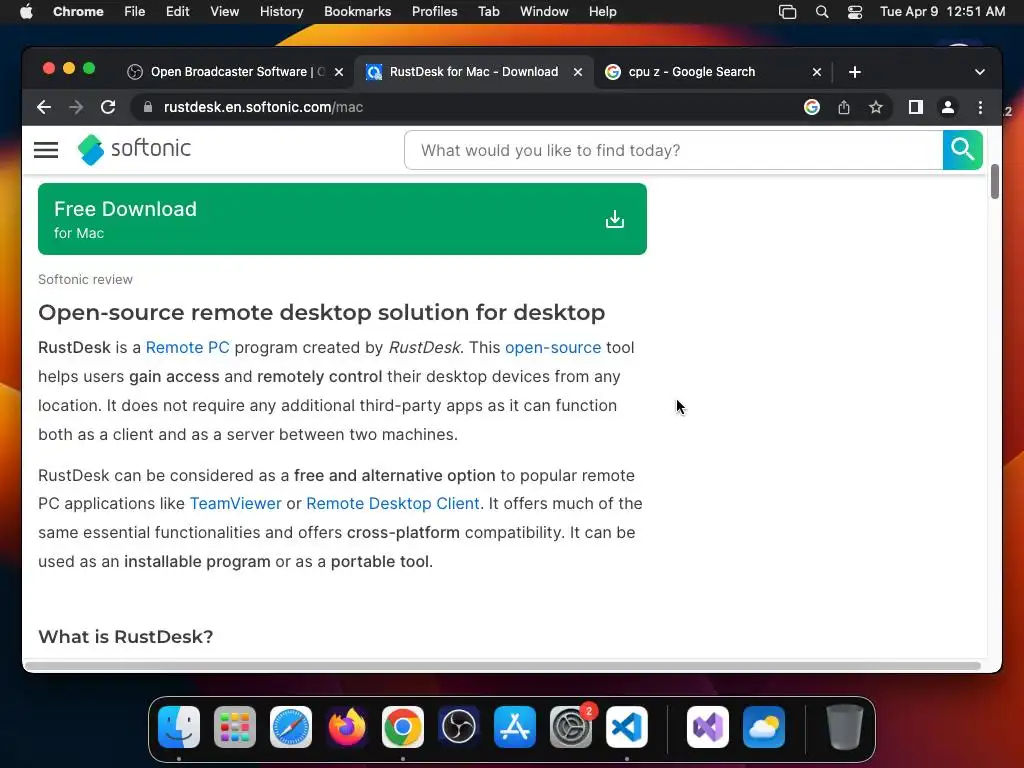Viewport: 1024px width, 768px height.
Task: Open Visual Studio purple icon in Dock
Action: click(x=708, y=727)
